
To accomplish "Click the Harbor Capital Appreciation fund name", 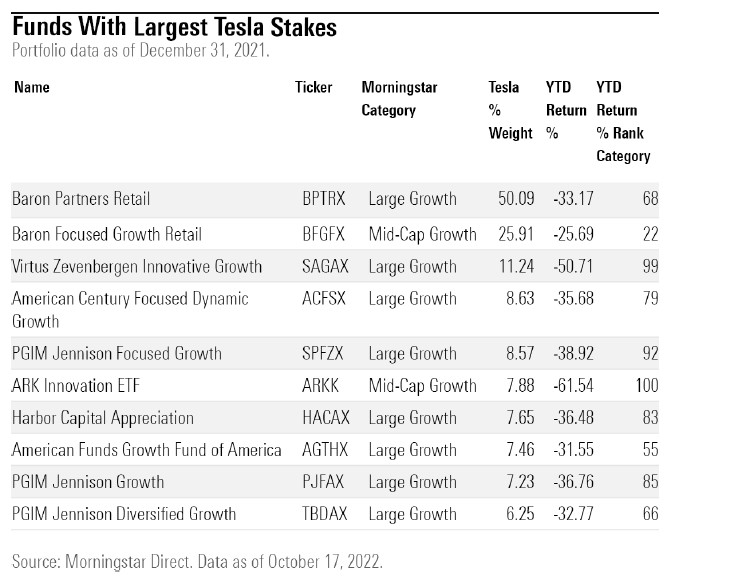I will pos(103,417).
